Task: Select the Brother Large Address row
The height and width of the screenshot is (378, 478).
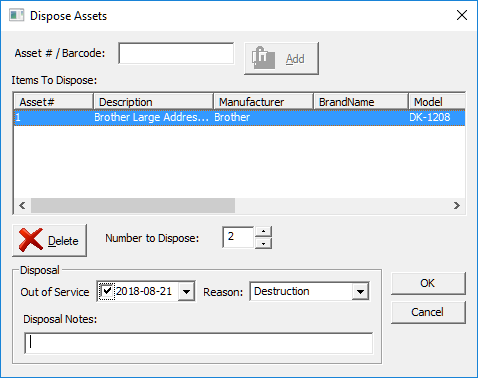Action: click(x=239, y=117)
